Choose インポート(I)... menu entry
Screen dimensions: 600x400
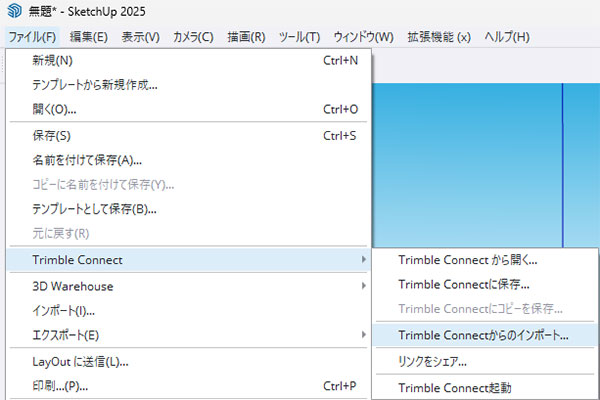(189, 310)
